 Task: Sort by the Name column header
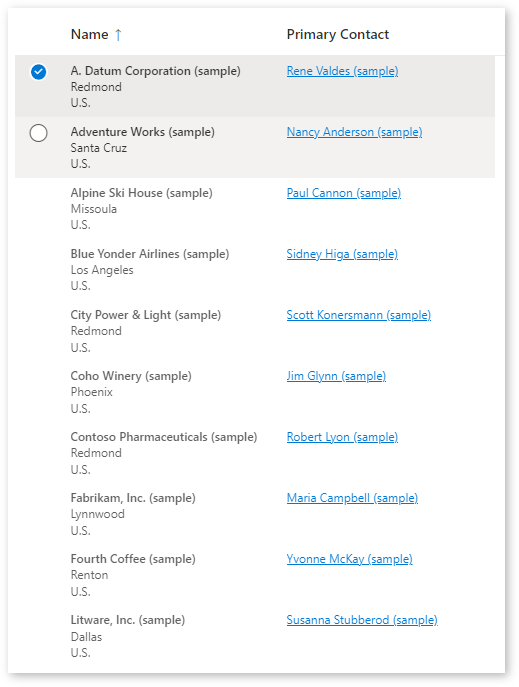[x=89, y=34]
